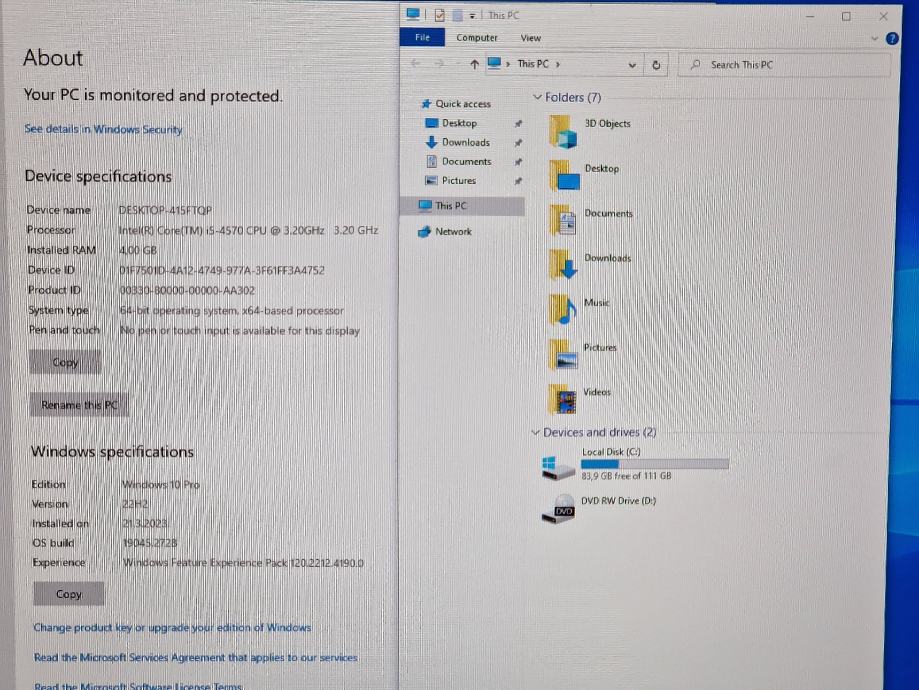Click the Installed RAM value 4,00 GB
Viewport: 919px width, 690px height.
(x=138, y=250)
